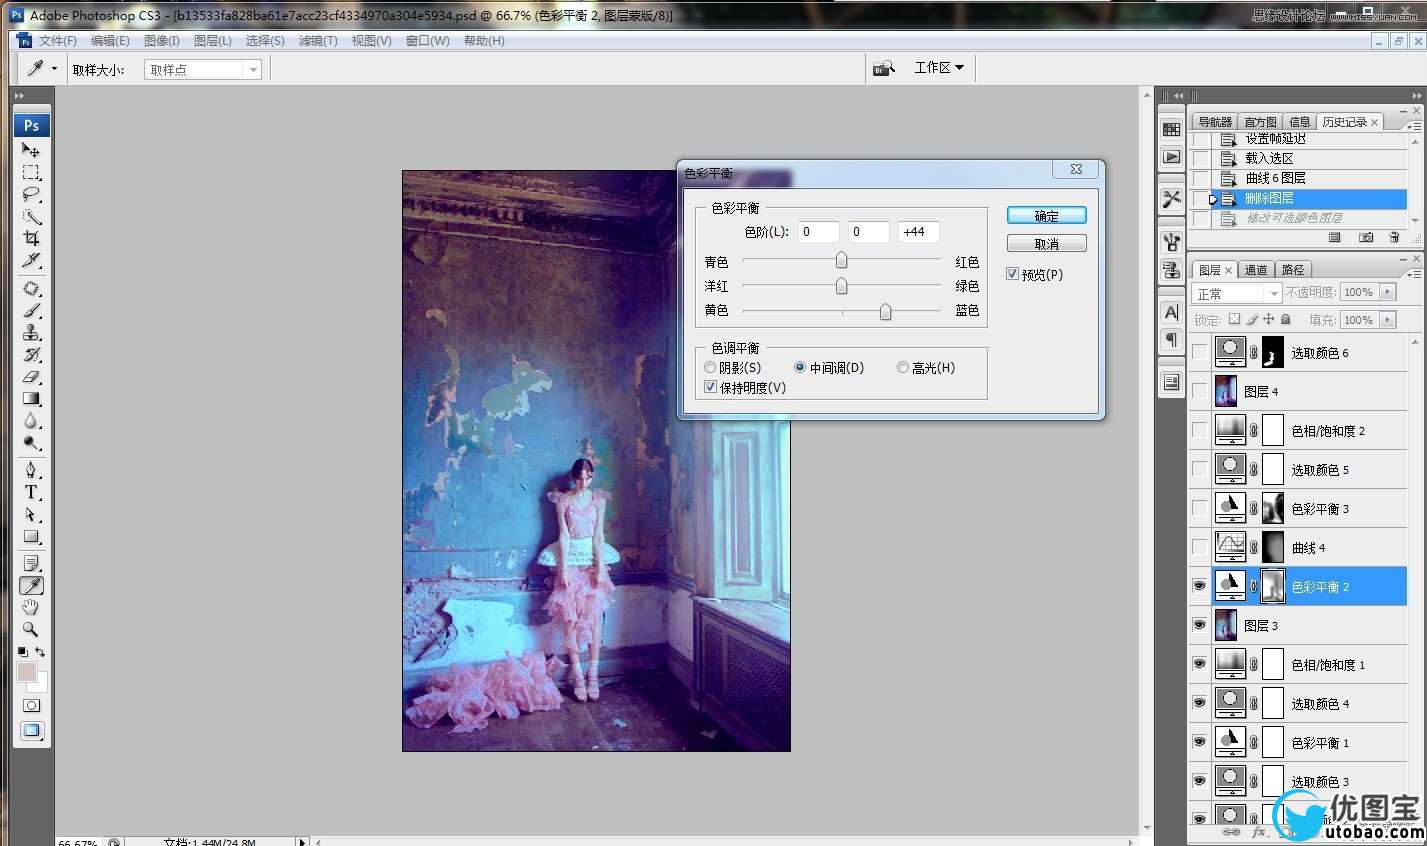The width and height of the screenshot is (1427, 846).
Task: Open the 图像(I) menu
Action: point(162,41)
